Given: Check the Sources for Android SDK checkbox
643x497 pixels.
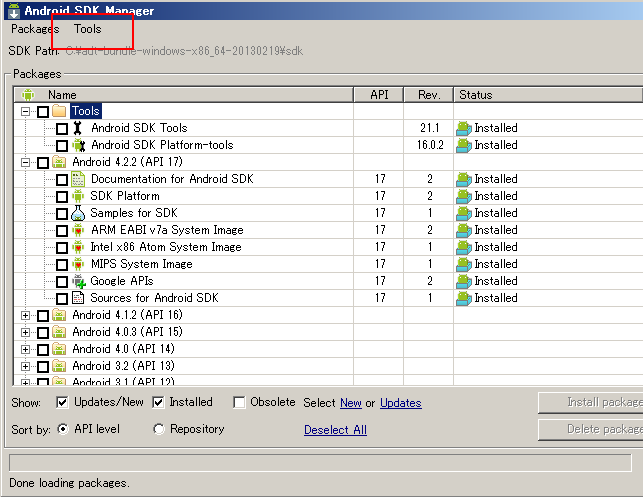Looking at the screenshot, I should coord(62,299).
